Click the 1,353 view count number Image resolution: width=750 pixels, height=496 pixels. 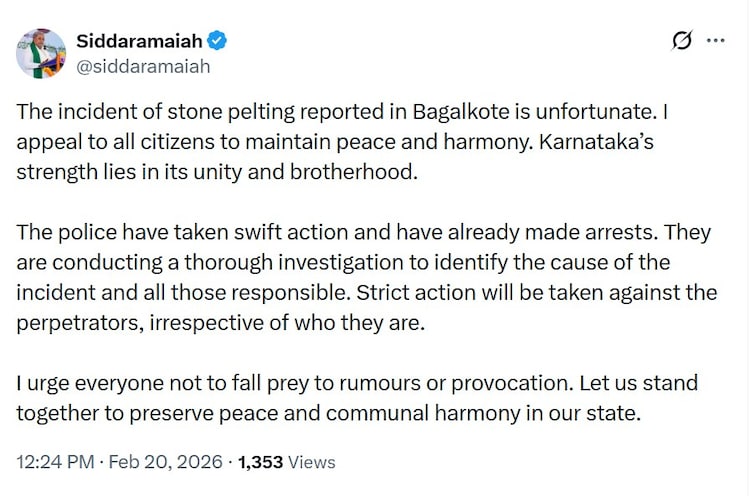tap(261, 462)
